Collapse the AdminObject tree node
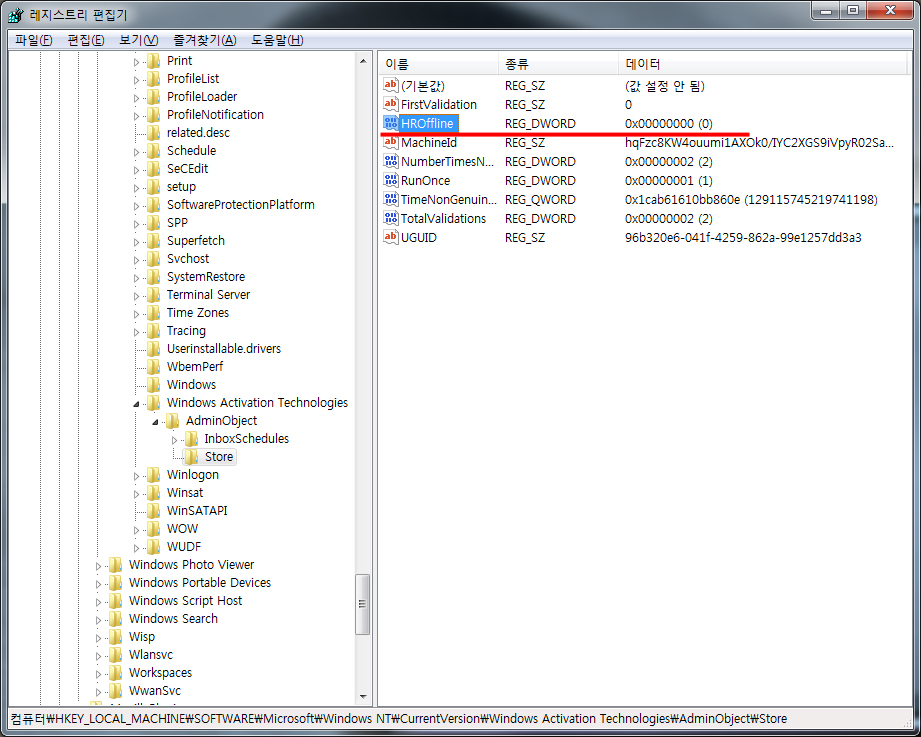This screenshot has height=737, width=921. pos(155,422)
